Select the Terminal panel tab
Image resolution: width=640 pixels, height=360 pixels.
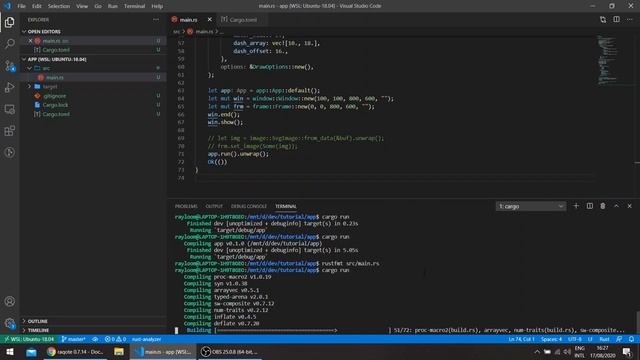coord(286,207)
